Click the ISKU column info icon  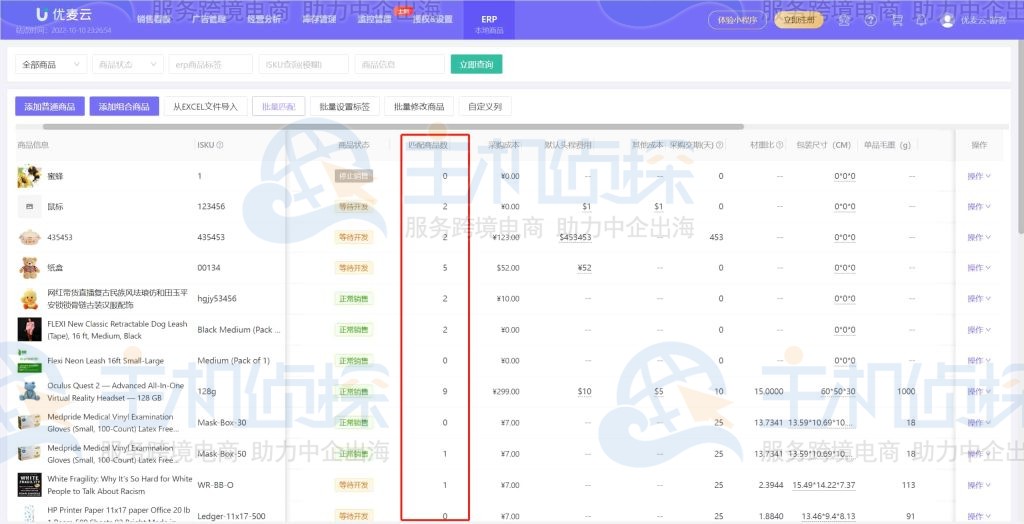220,145
